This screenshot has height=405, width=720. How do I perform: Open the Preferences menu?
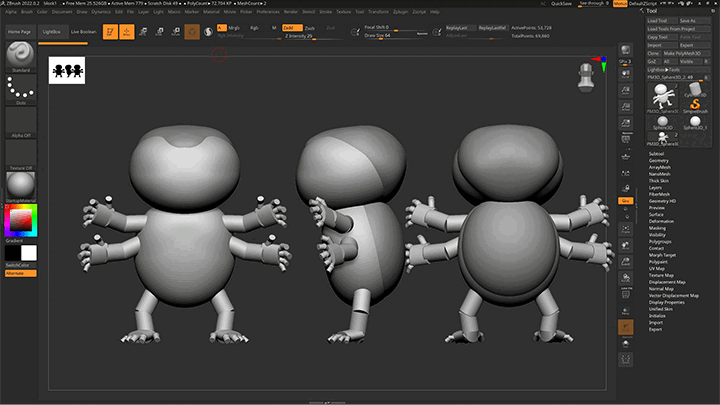pyautogui.click(x=268, y=12)
